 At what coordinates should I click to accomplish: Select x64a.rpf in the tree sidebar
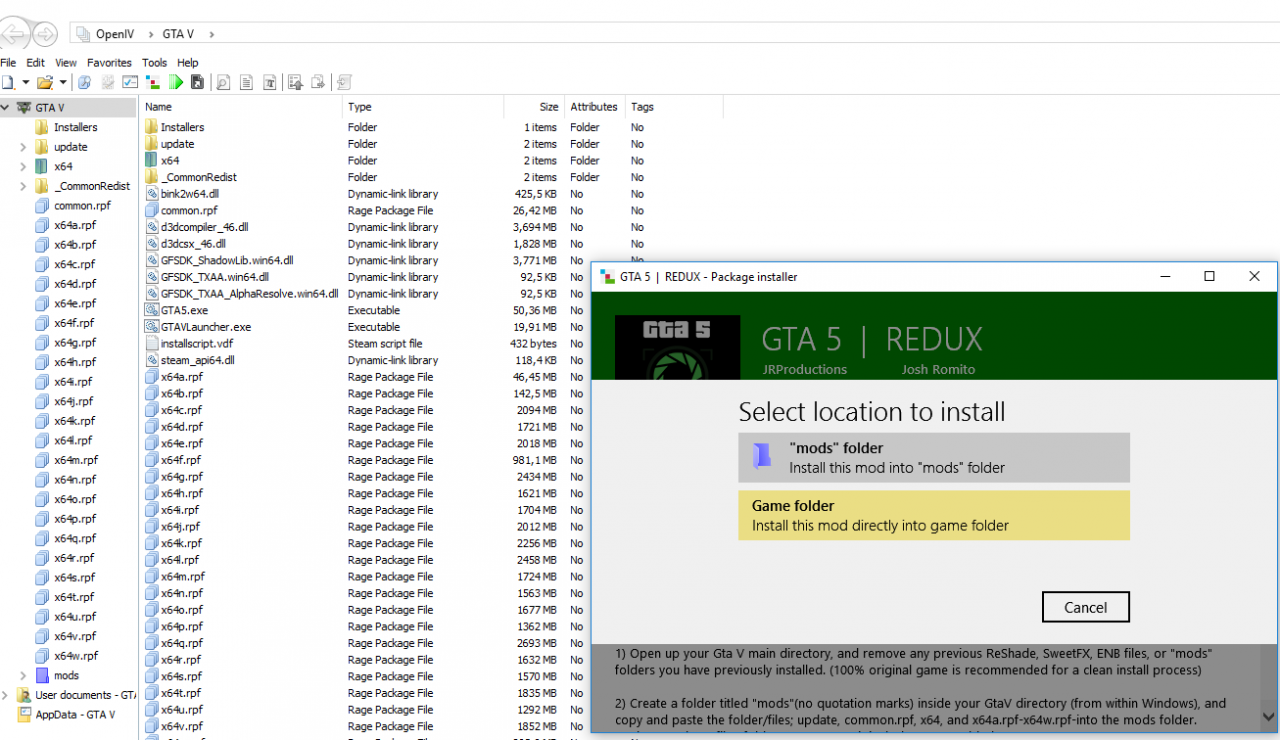coord(74,225)
